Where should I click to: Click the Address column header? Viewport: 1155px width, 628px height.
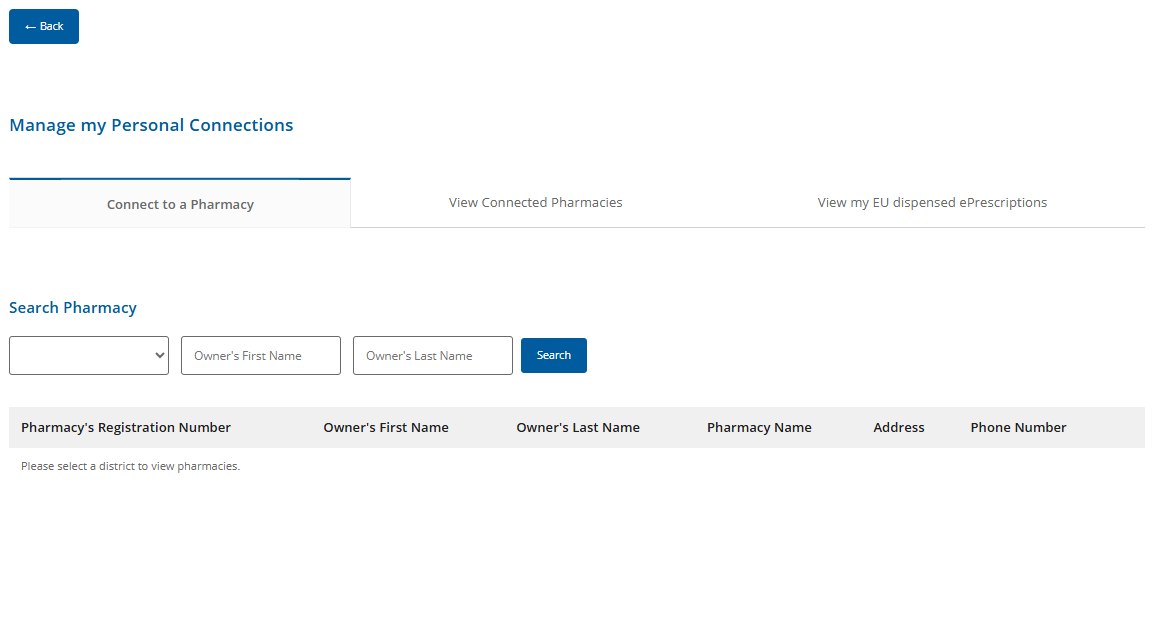click(x=898, y=428)
